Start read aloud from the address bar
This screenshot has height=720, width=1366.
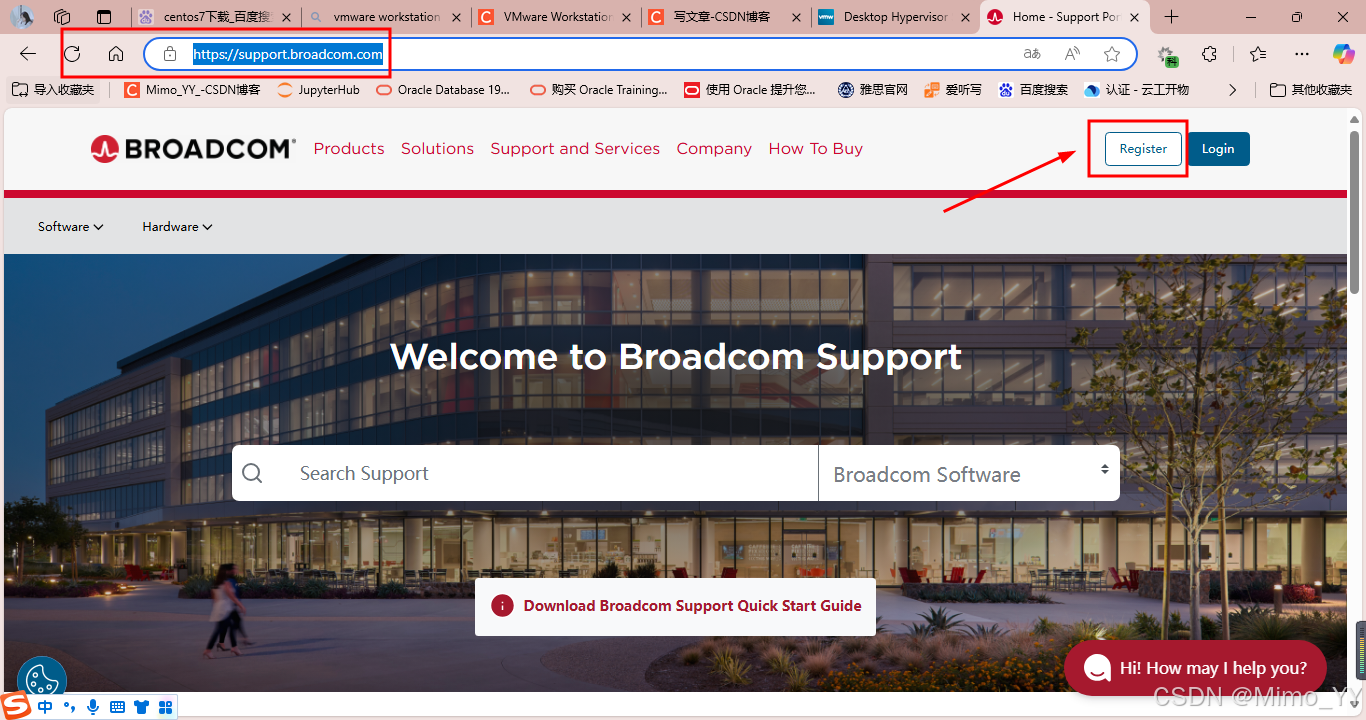click(x=1072, y=54)
